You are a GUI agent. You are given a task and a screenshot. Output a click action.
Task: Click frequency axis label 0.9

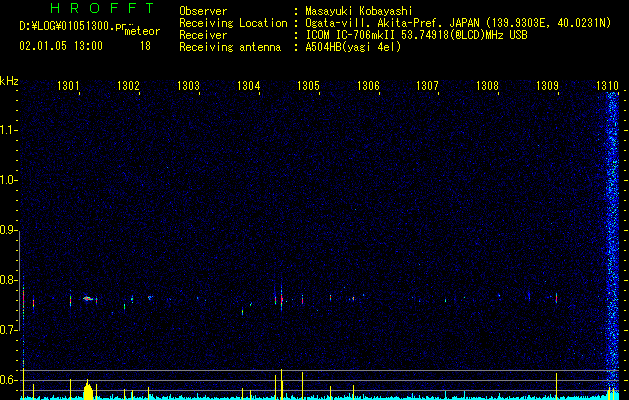pyautogui.click(x=8, y=230)
